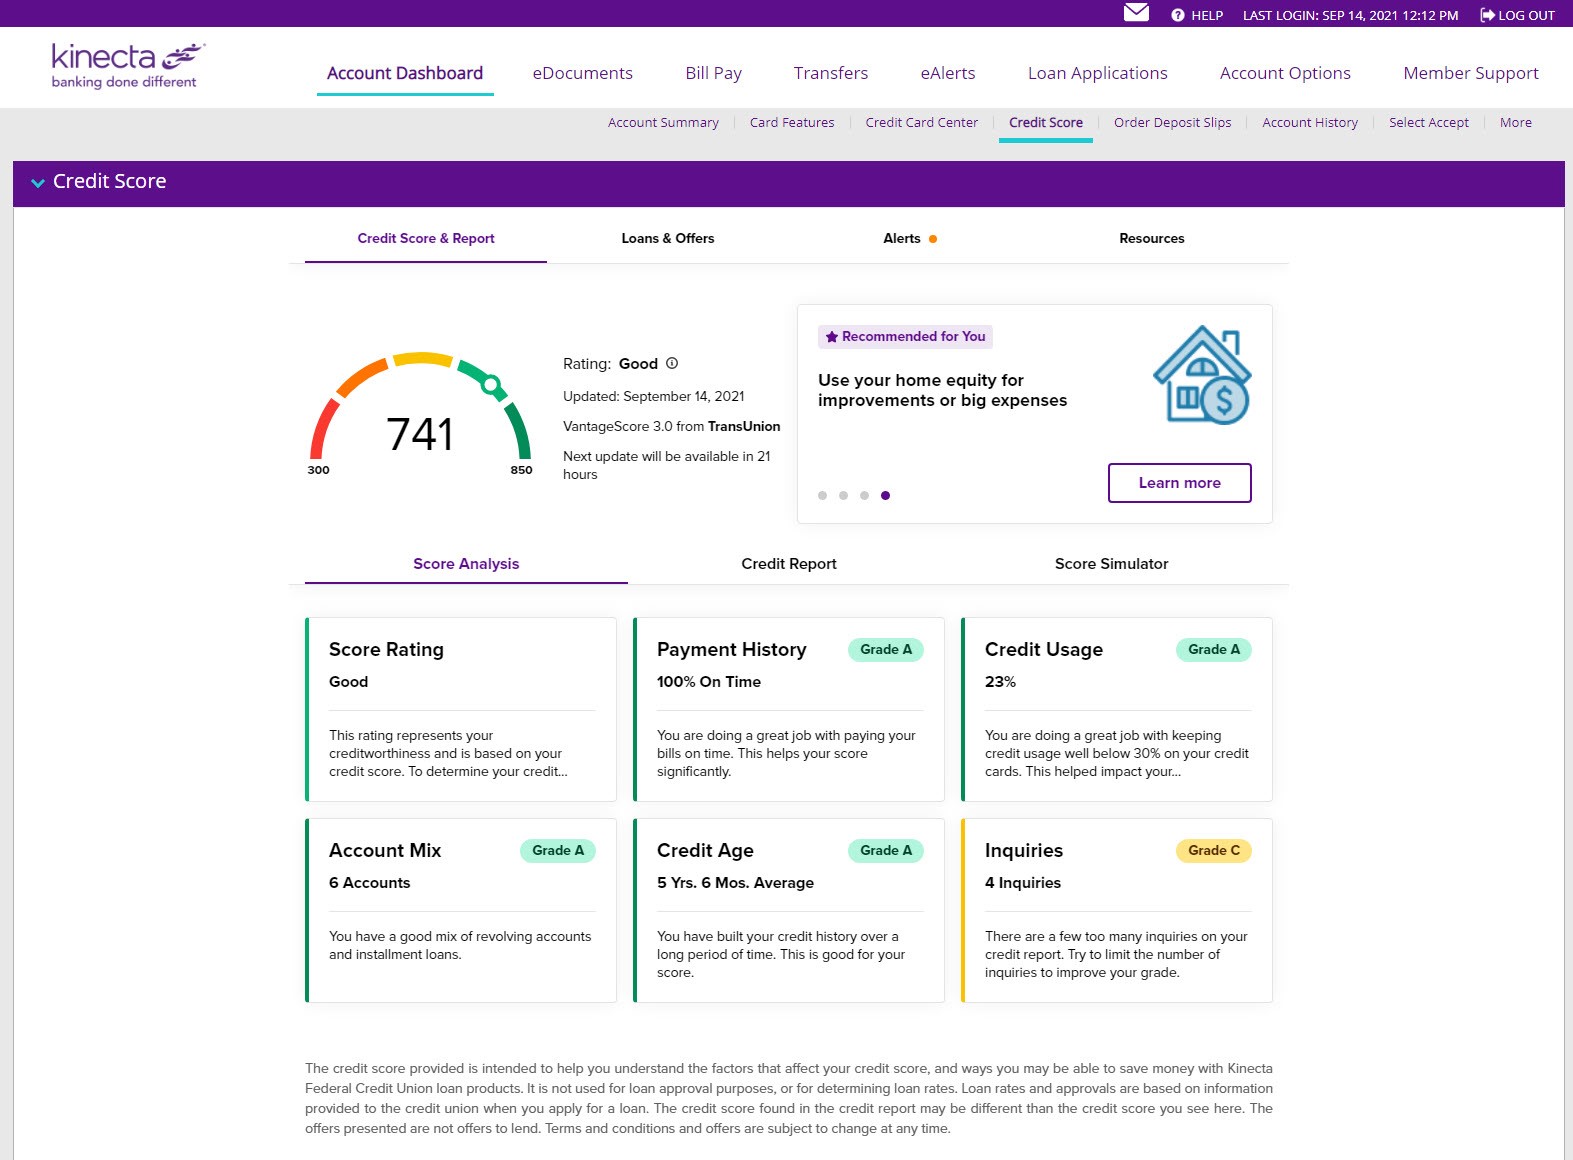Click the credit score gauge marker

click(x=491, y=384)
